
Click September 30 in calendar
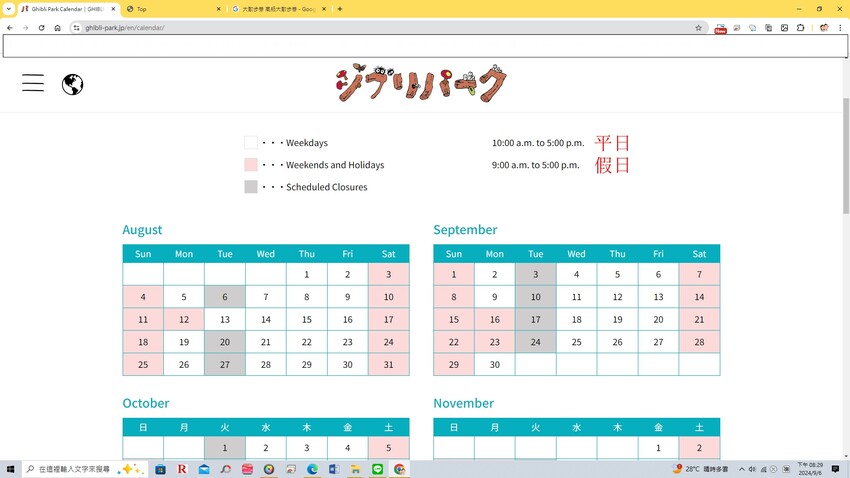[x=494, y=365]
